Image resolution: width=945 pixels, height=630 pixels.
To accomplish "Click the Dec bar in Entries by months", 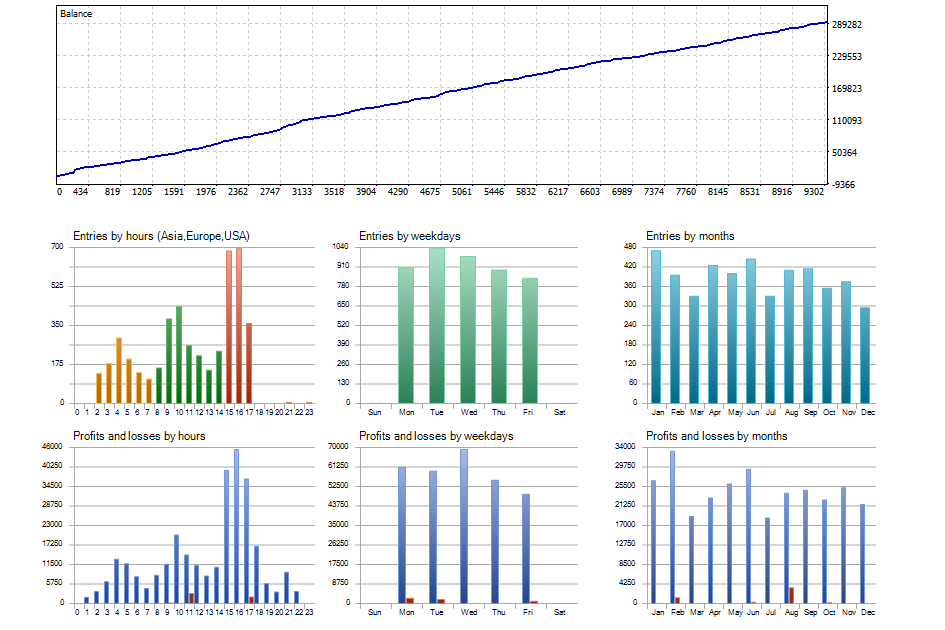I will point(865,355).
